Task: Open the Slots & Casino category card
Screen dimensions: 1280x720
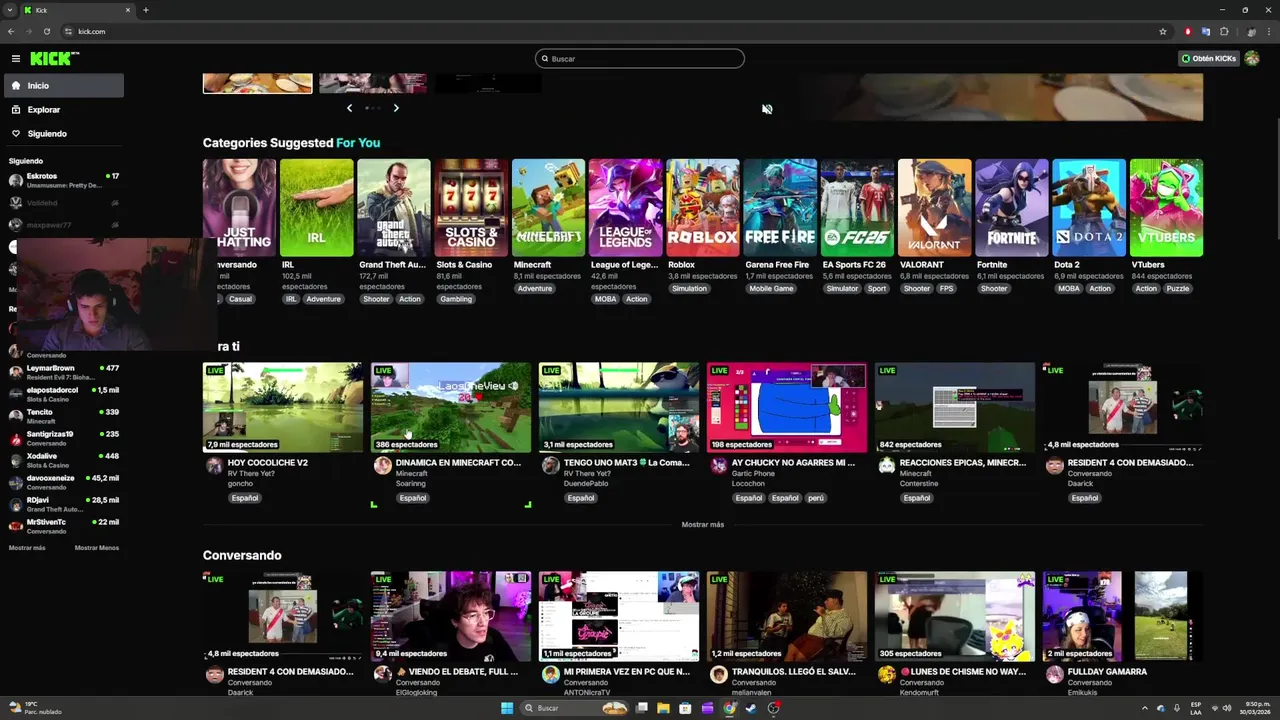Action: click(x=471, y=208)
